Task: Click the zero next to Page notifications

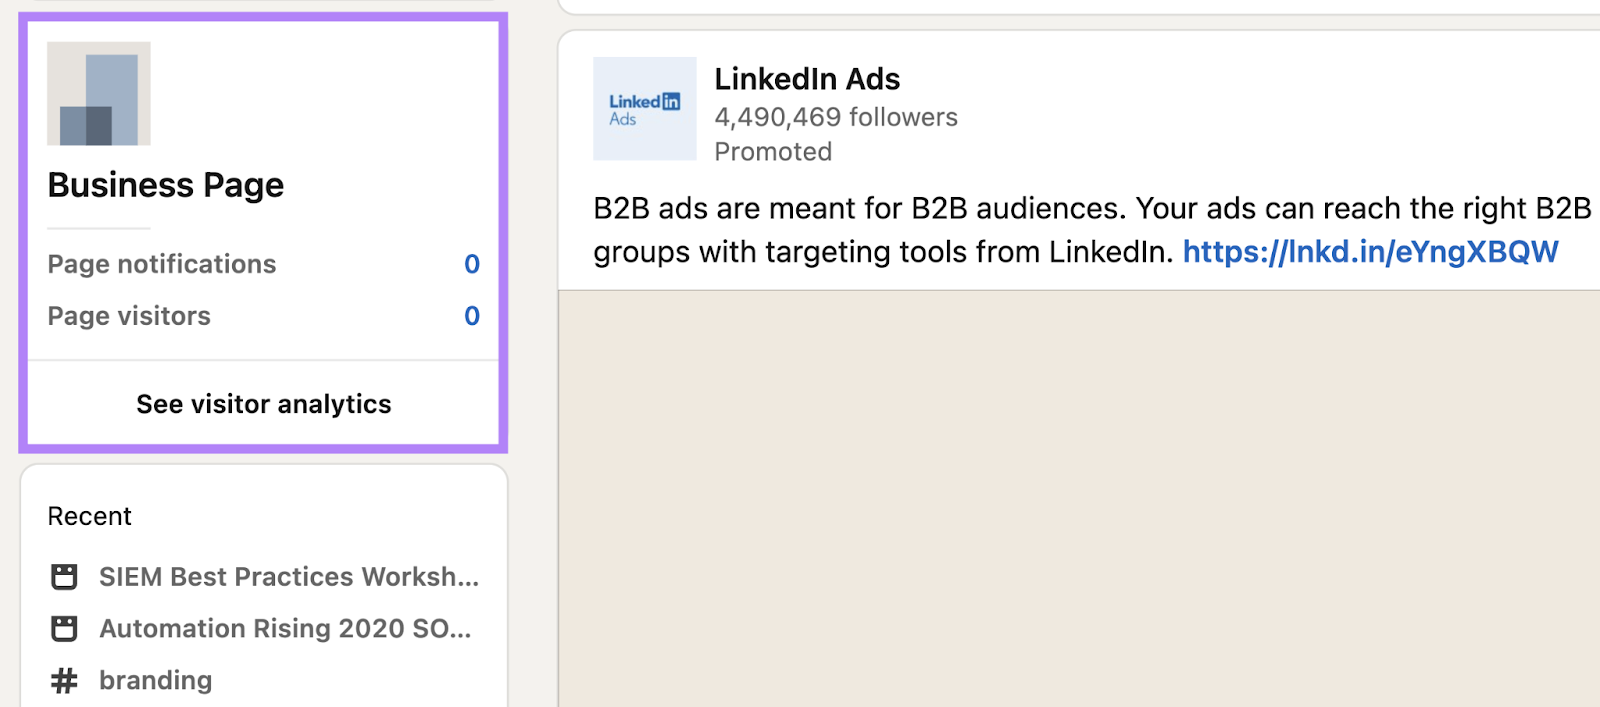Action: (471, 264)
